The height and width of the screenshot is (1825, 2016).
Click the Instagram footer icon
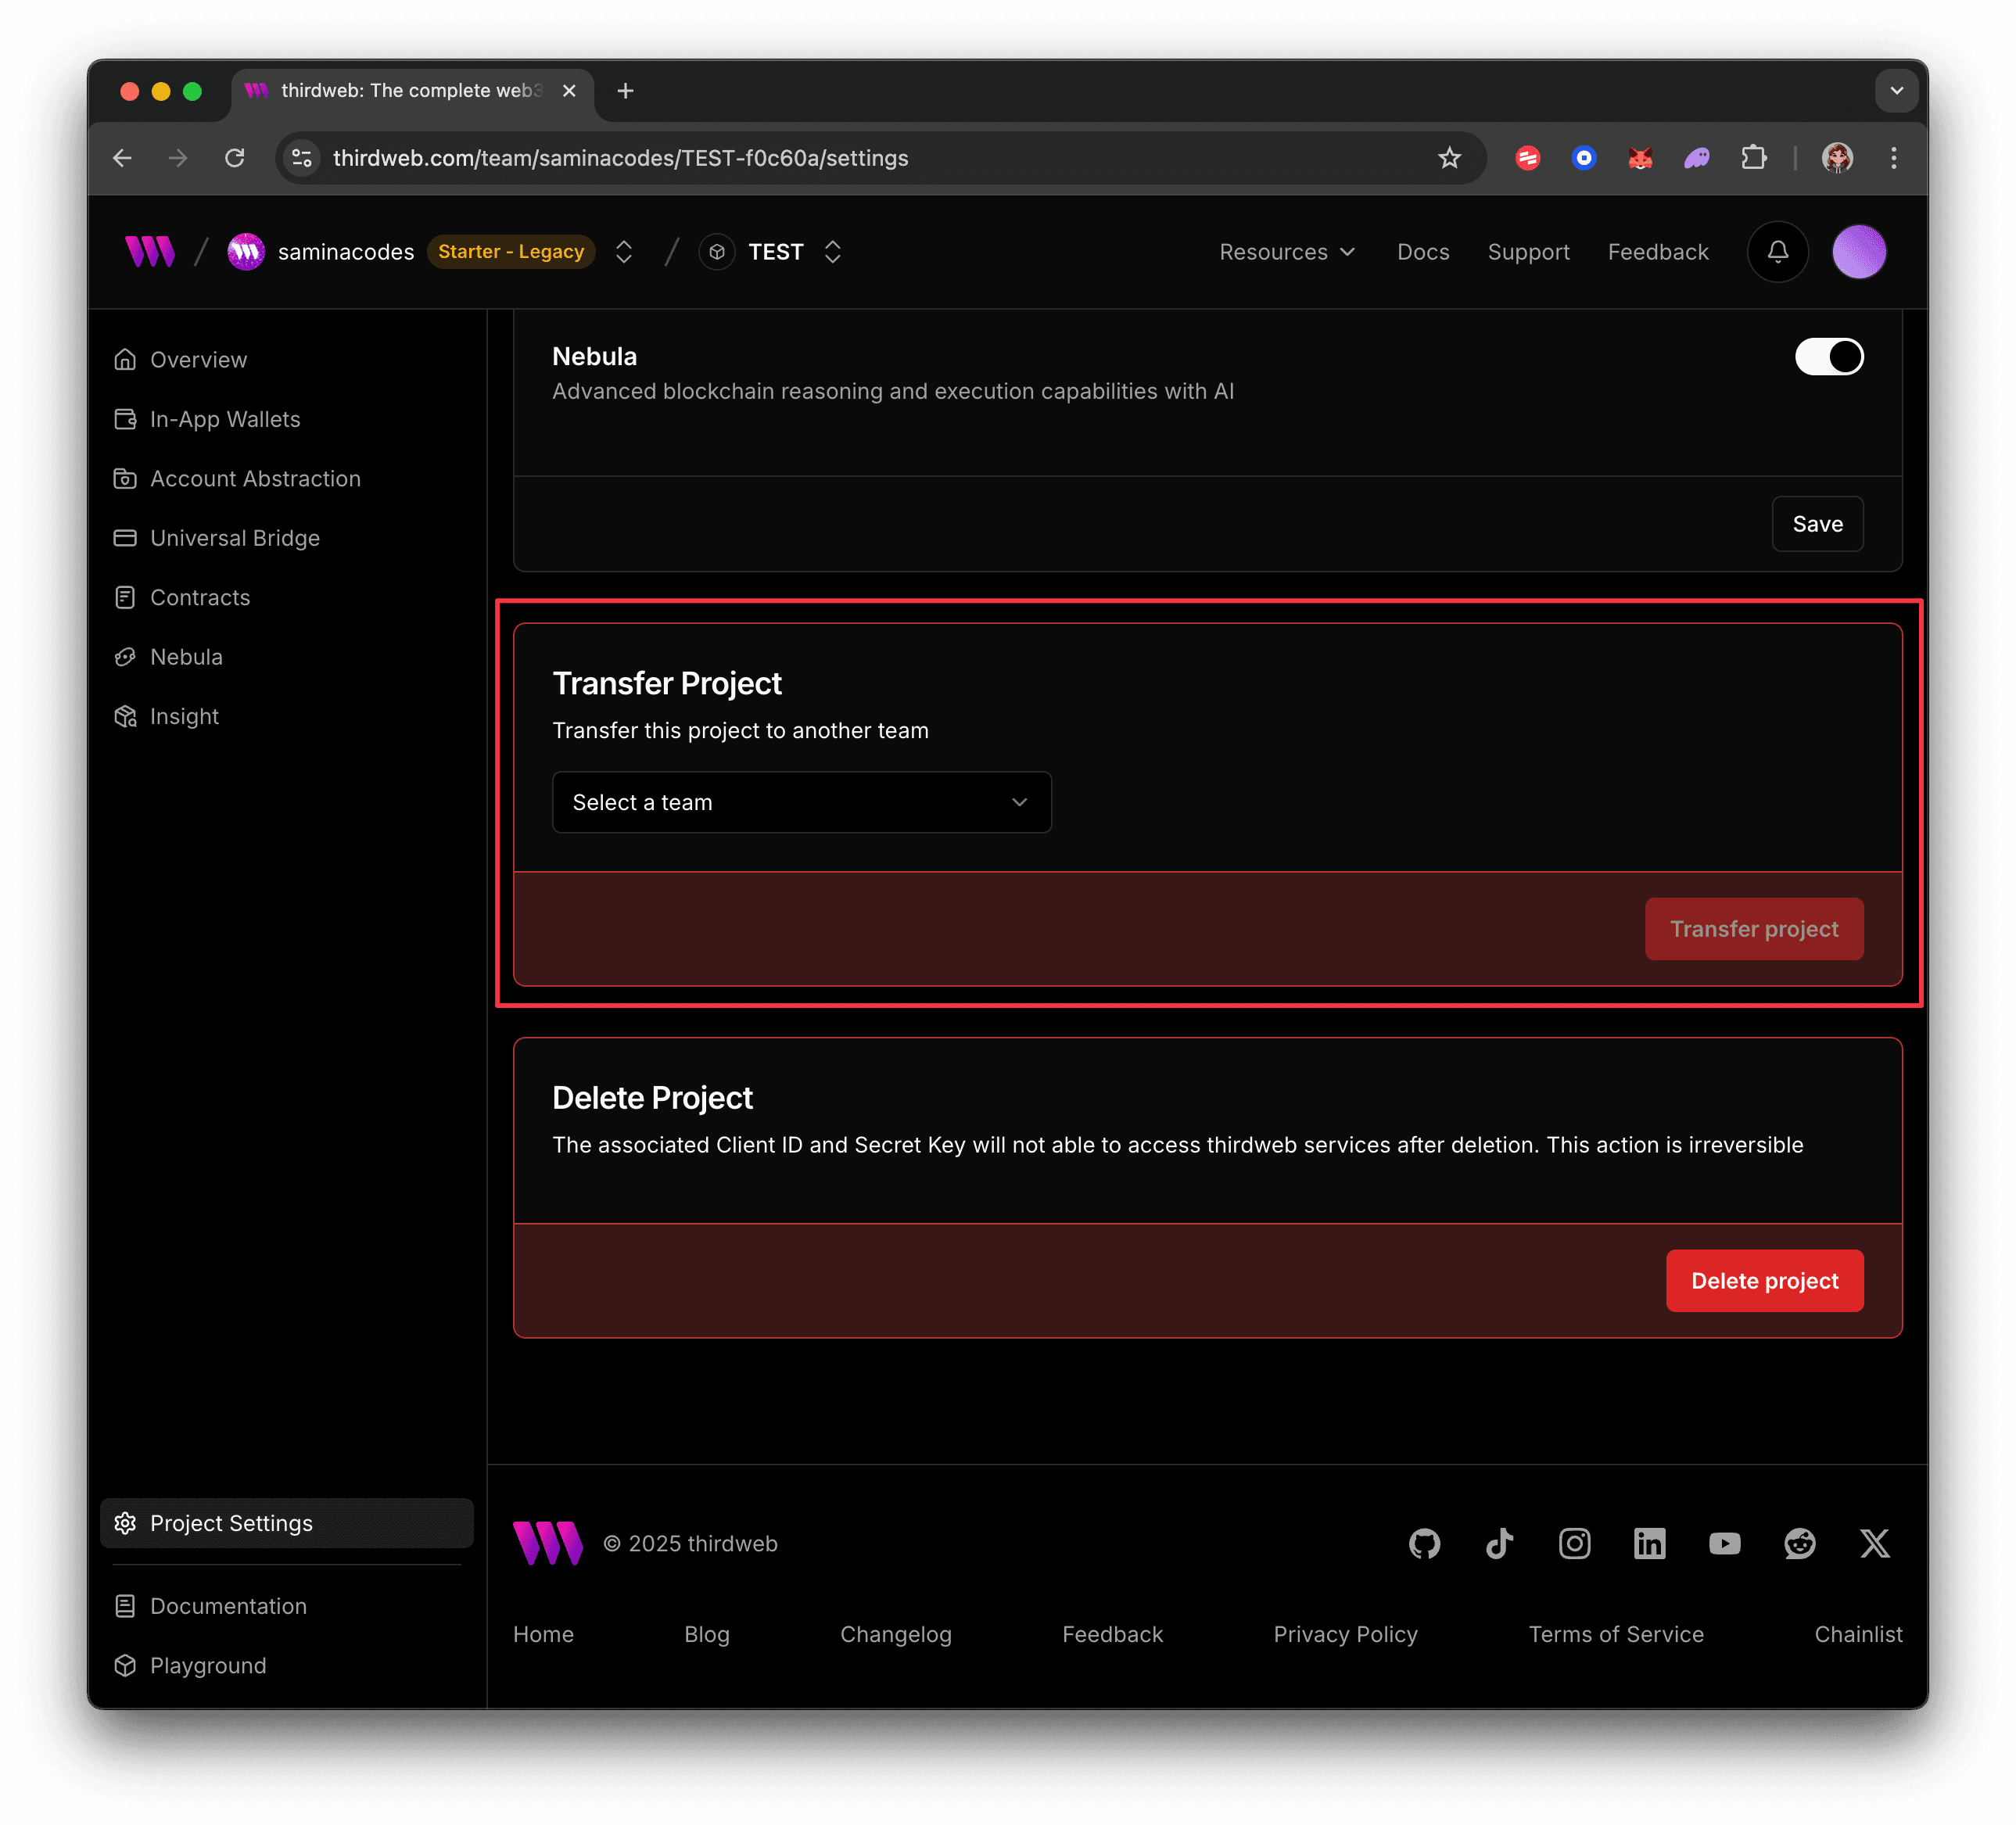click(1574, 1543)
